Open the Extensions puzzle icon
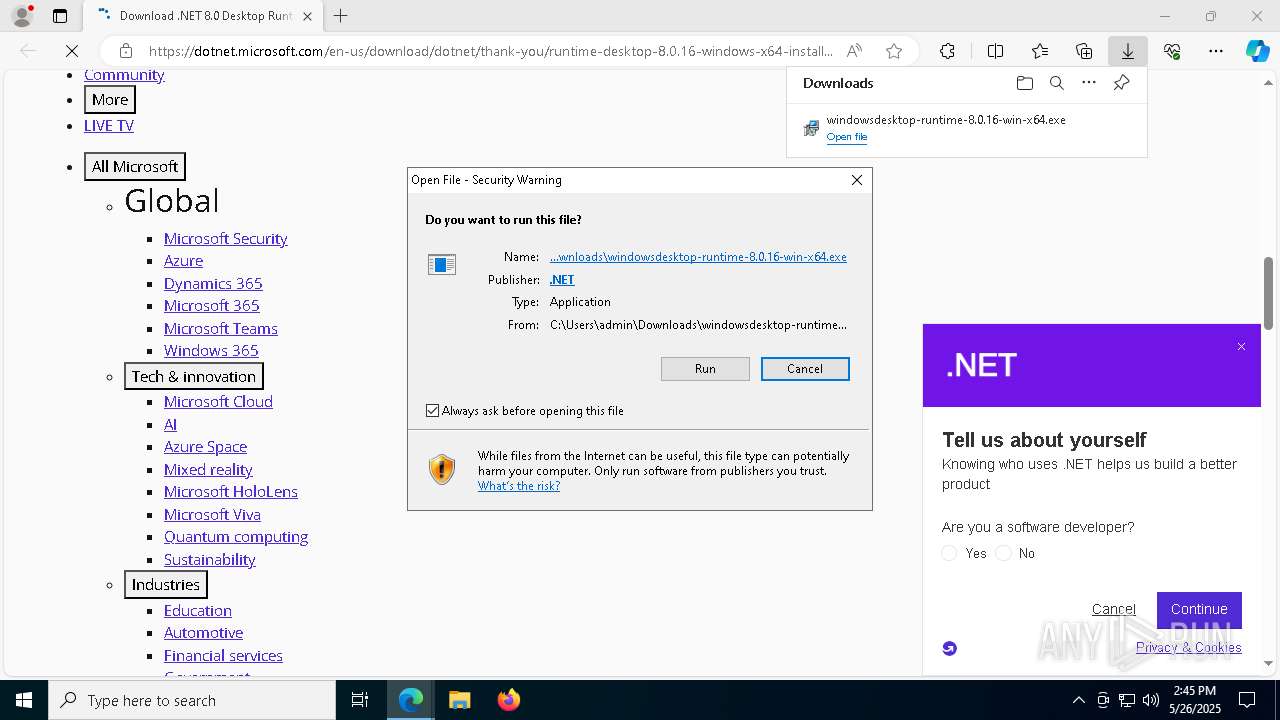This screenshot has width=1280, height=720. pos(947,51)
